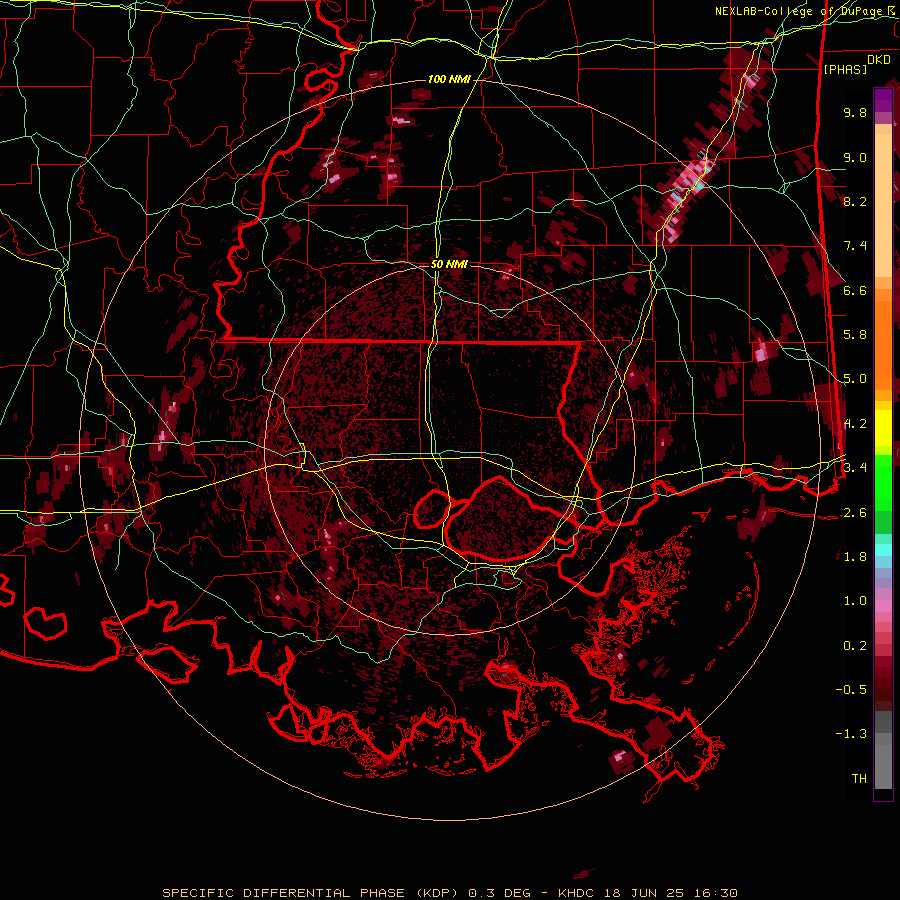Click the 9.8 value on the color scale
The image size is (900, 900).
click(855, 112)
